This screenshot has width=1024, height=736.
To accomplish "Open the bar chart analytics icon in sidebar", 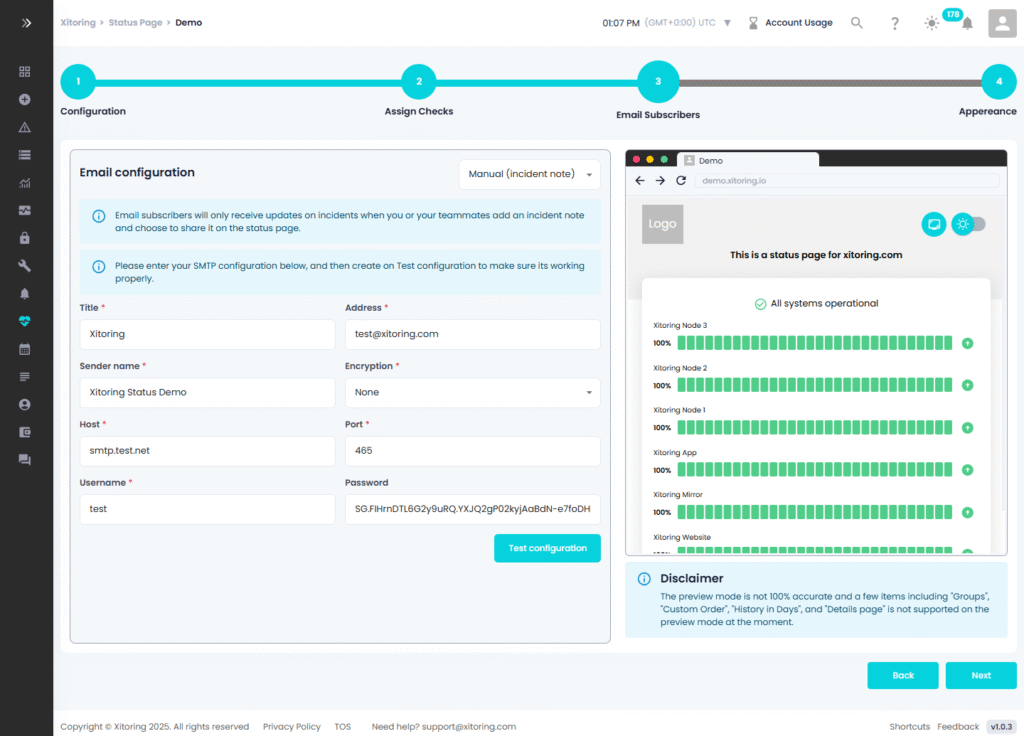I will coord(25,183).
